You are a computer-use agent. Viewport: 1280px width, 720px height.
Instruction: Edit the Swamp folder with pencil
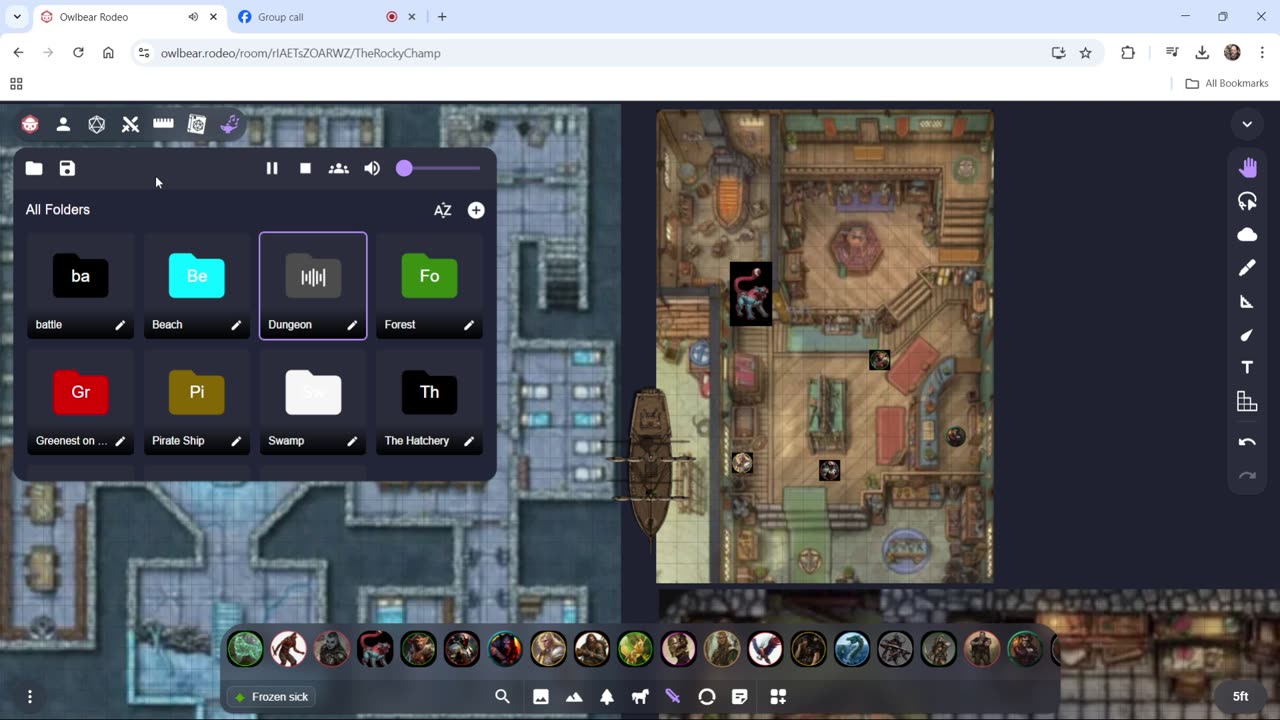pyautogui.click(x=352, y=441)
